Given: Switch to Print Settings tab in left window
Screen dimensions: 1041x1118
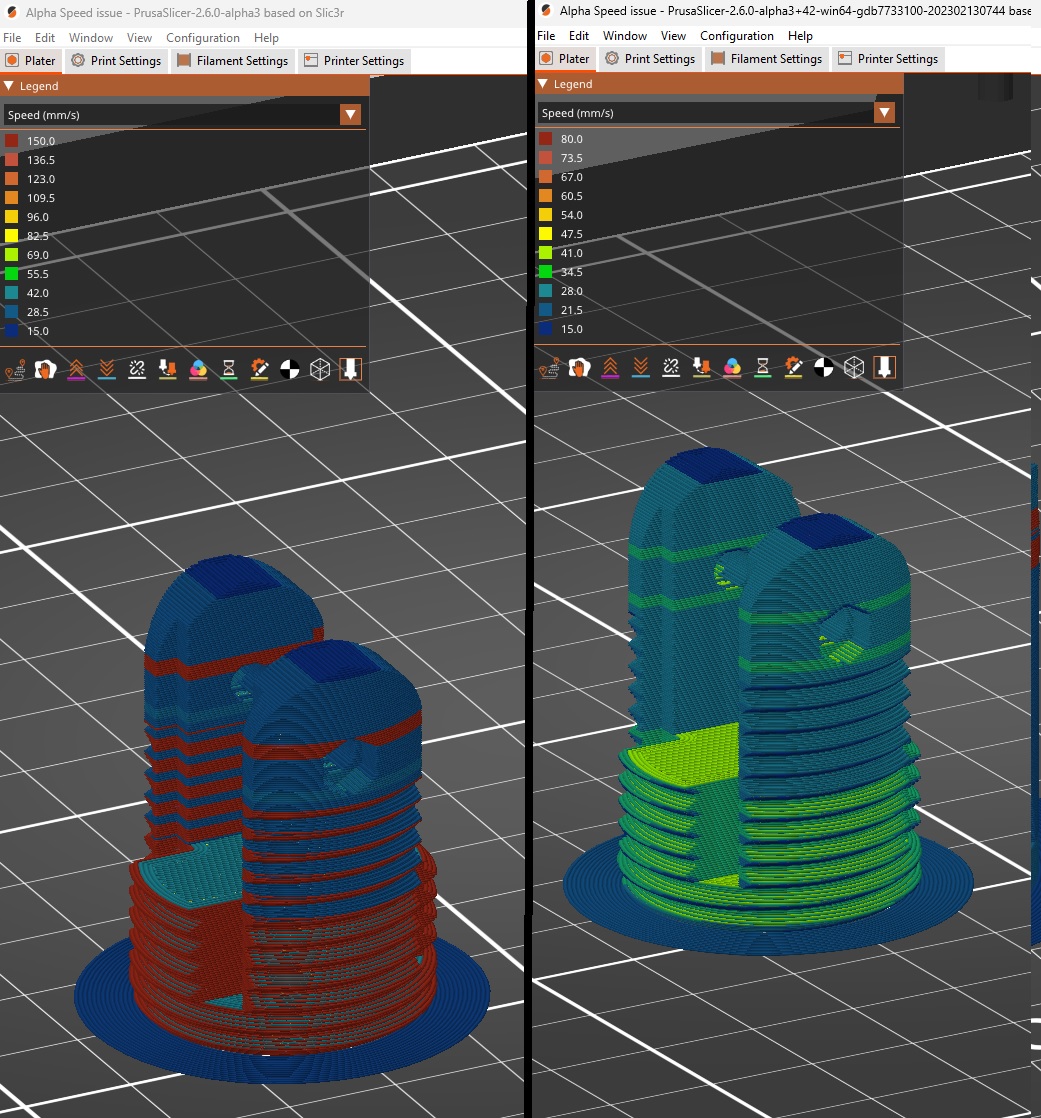Looking at the screenshot, I should [x=116, y=61].
